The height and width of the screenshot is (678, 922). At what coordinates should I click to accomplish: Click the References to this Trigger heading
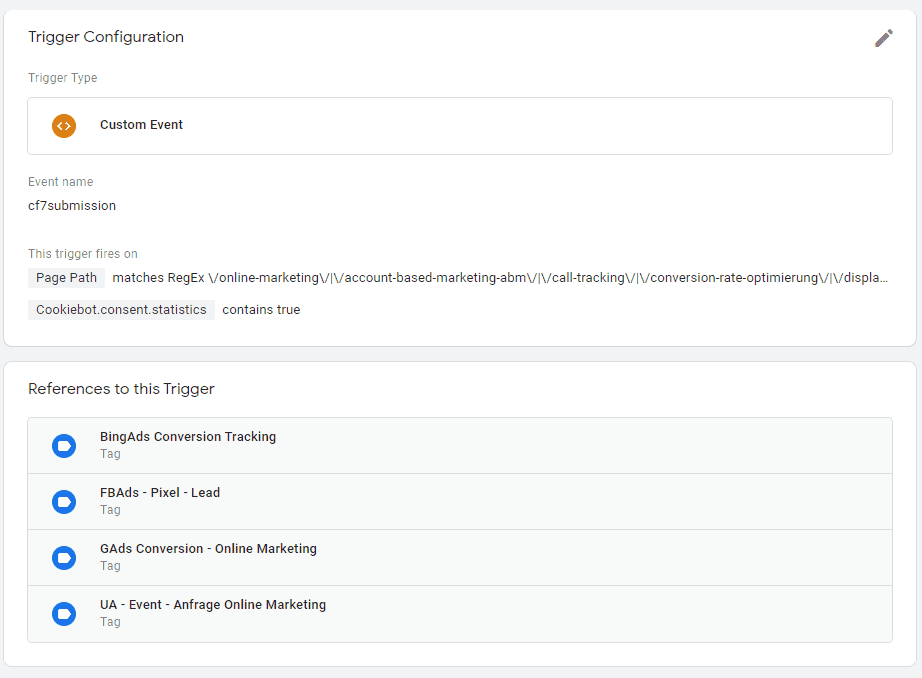(121, 389)
